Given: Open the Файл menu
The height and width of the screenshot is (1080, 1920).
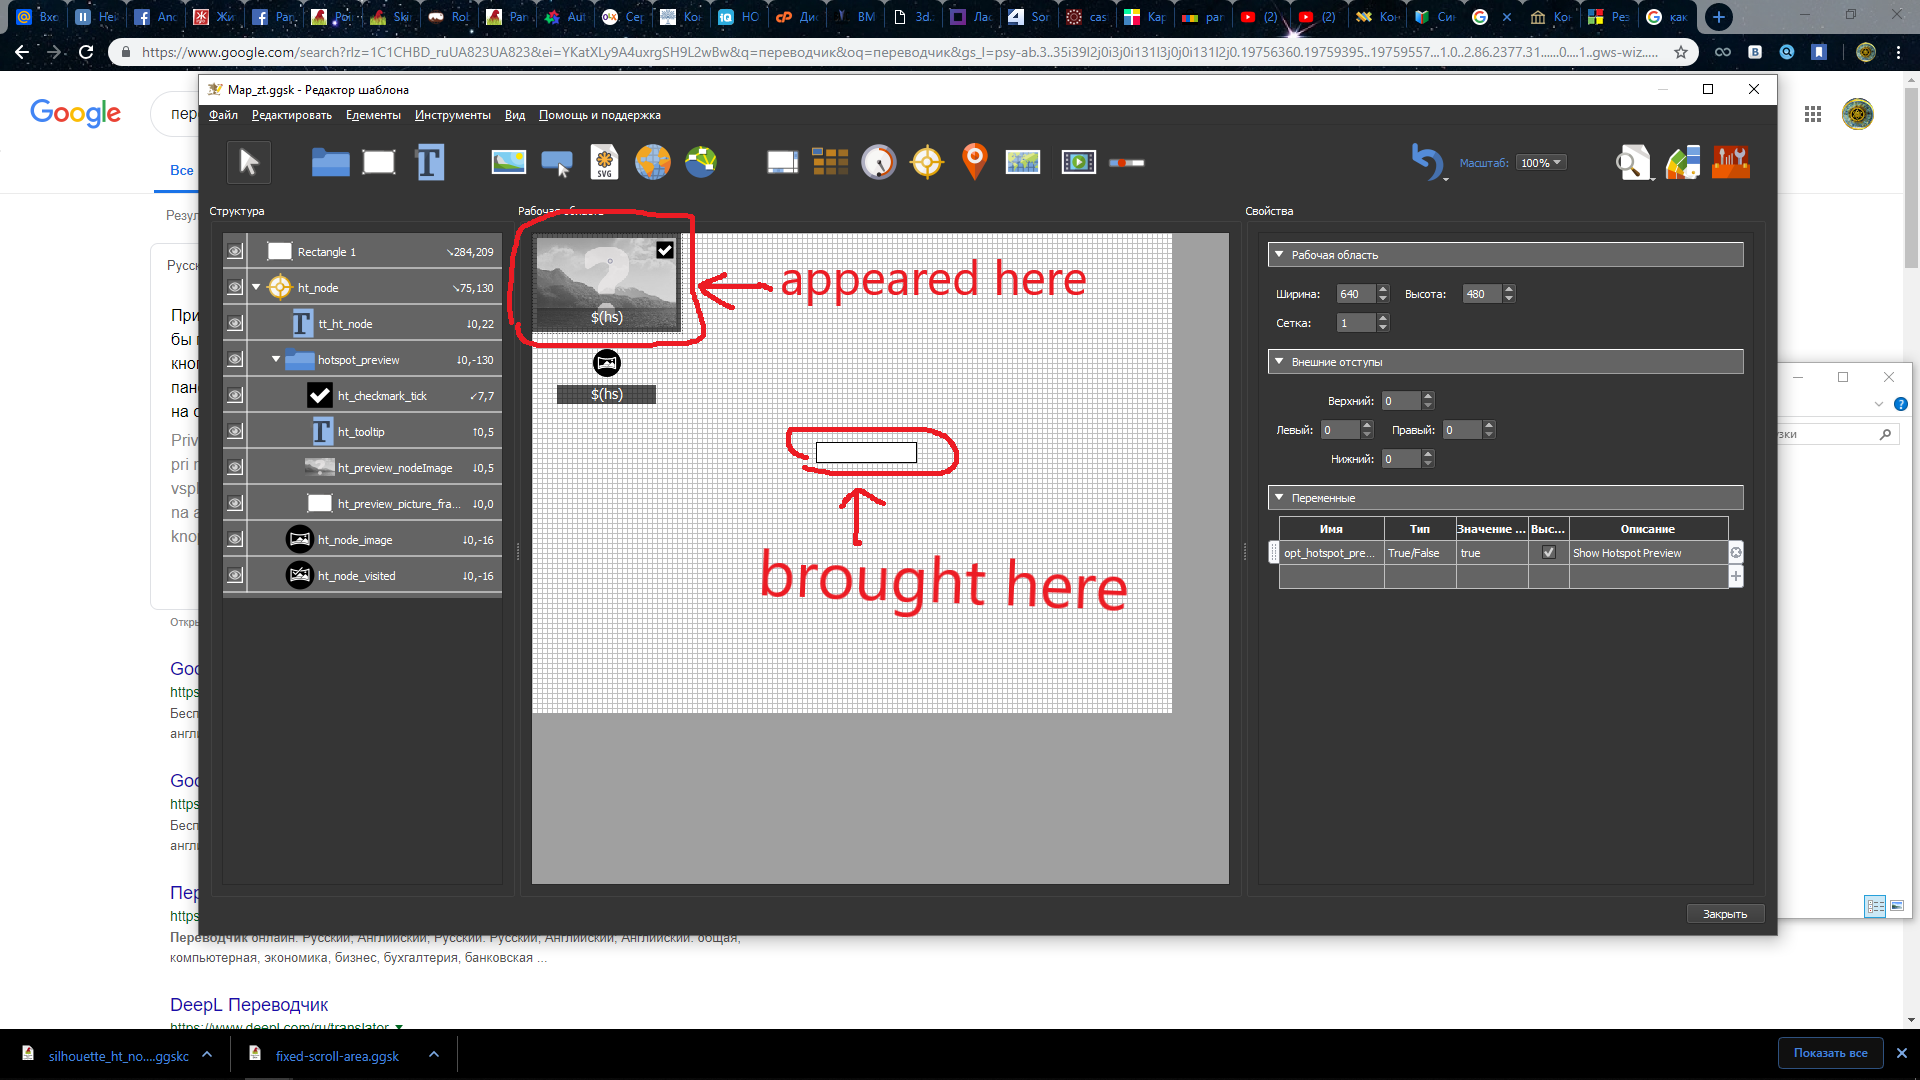Looking at the screenshot, I should pos(223,115).
